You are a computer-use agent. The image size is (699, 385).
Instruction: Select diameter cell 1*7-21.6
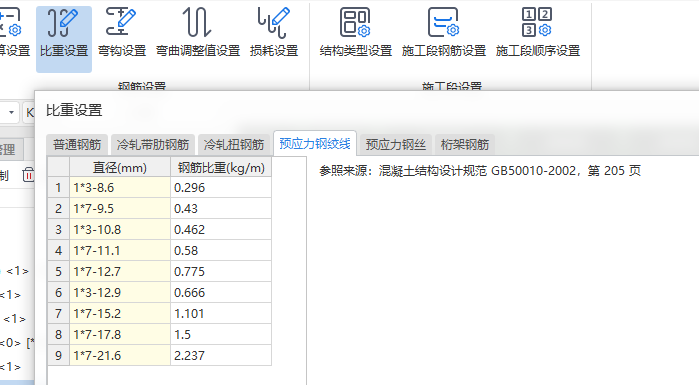(120, 355)
